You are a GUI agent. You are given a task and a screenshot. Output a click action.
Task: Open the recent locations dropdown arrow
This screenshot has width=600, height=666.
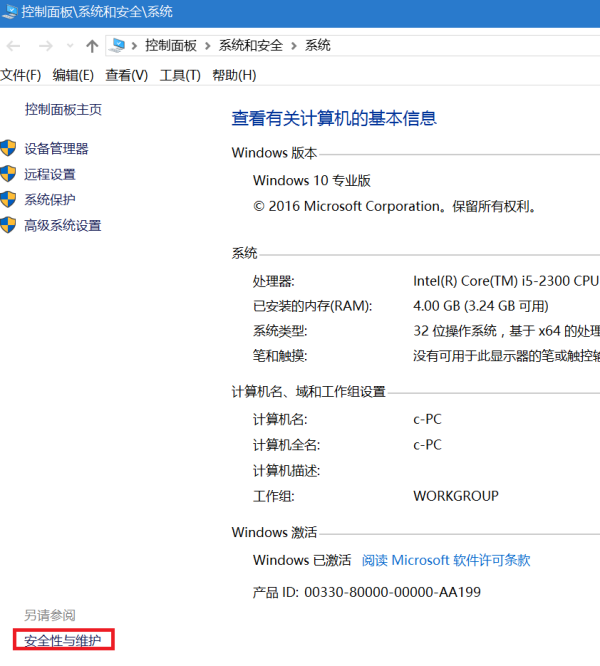(70, 46)
